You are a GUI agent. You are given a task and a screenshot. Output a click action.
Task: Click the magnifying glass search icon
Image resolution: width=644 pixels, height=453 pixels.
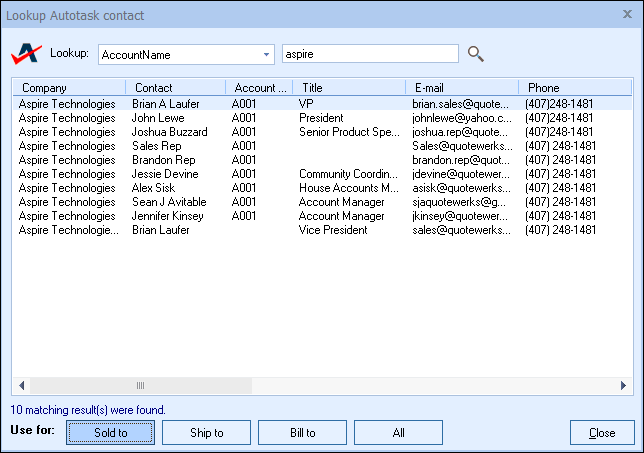pyautogui.click(x=476, y=54)
